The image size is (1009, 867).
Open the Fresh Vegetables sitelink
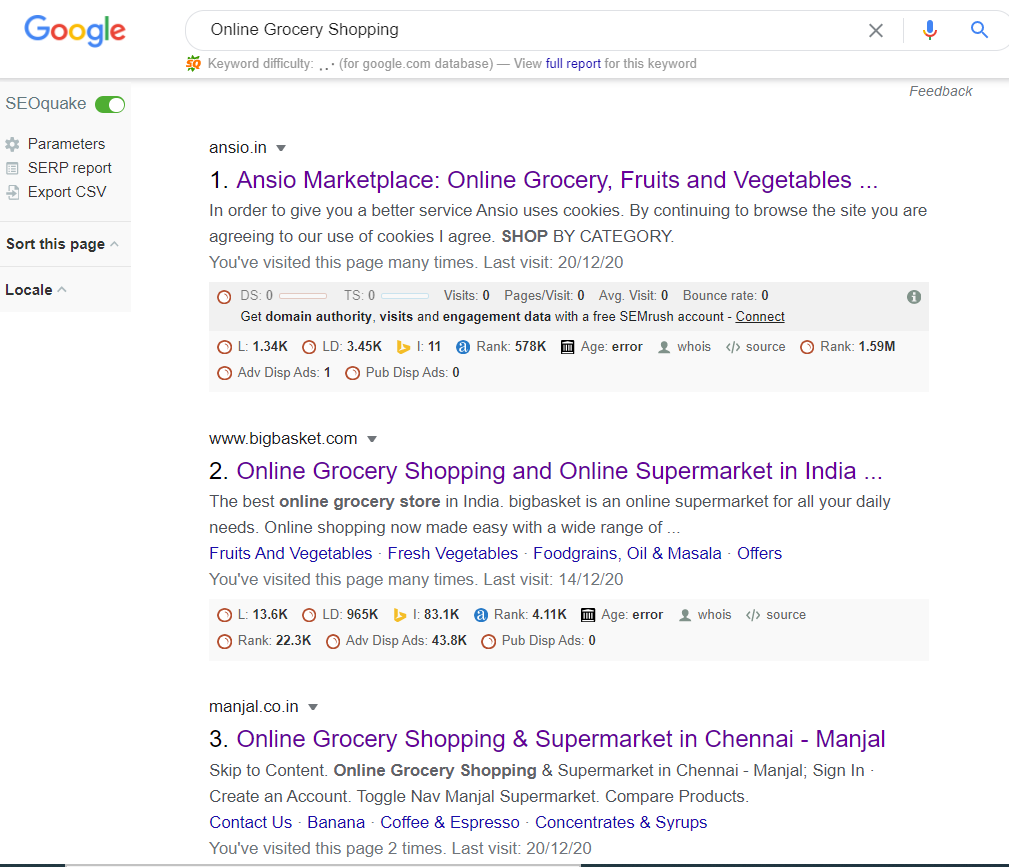[x=452, y=554]
